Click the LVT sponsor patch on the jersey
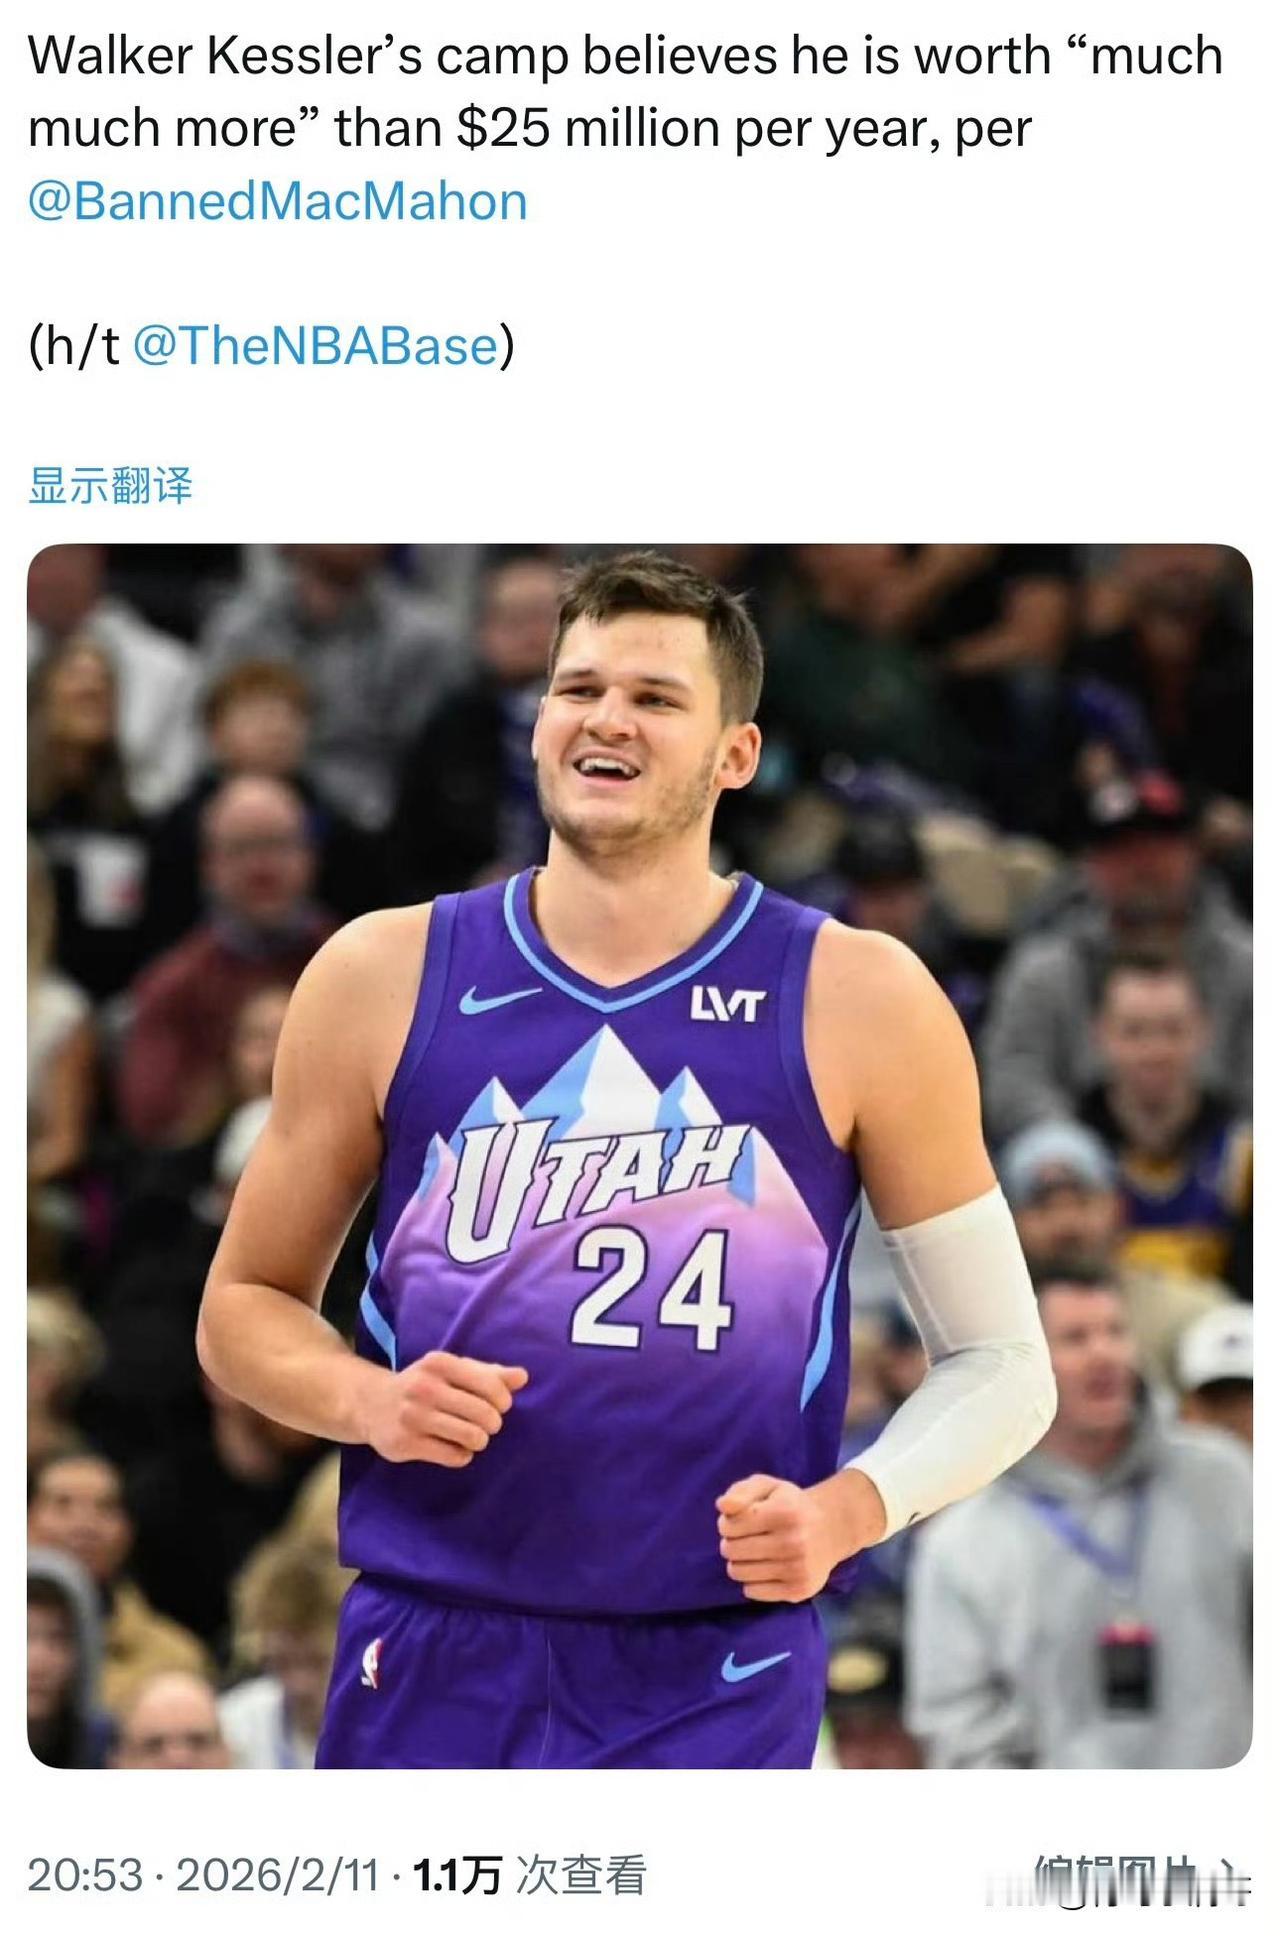Image resolution: width=1280 pixels, height=1936 pixels. (x=728, y=1005)
